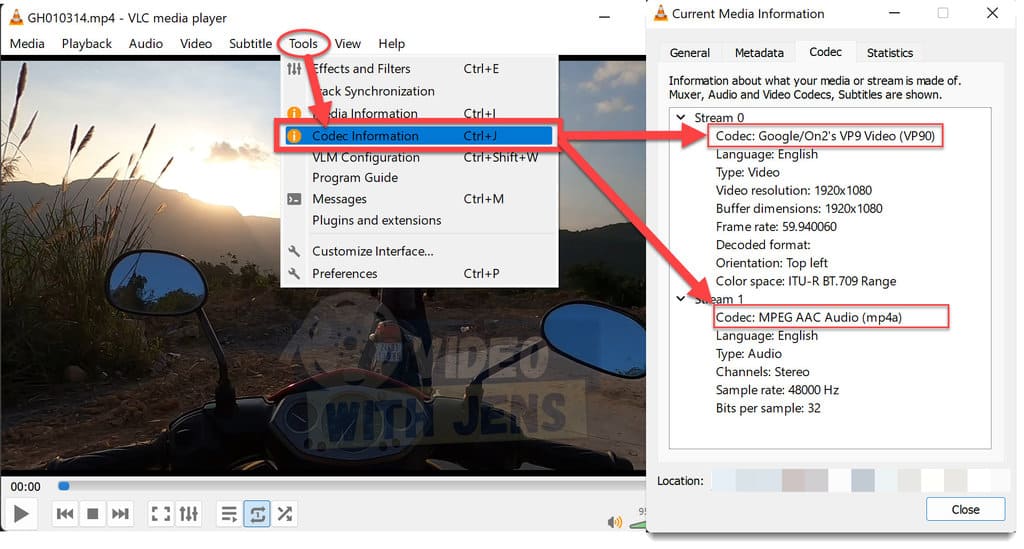Jump to previous track in VLC
Image resolution: width=1024 pixels, height=549 pixels.
tap(65, 514)
